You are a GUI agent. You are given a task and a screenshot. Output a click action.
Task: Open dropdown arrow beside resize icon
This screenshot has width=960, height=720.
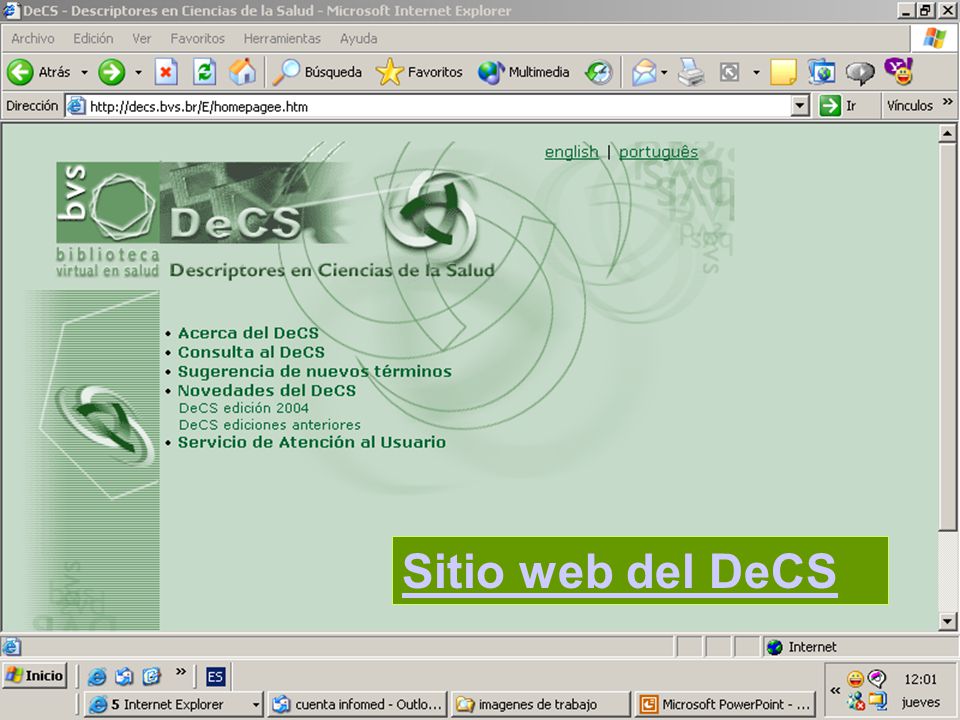[x=756, y=72]
